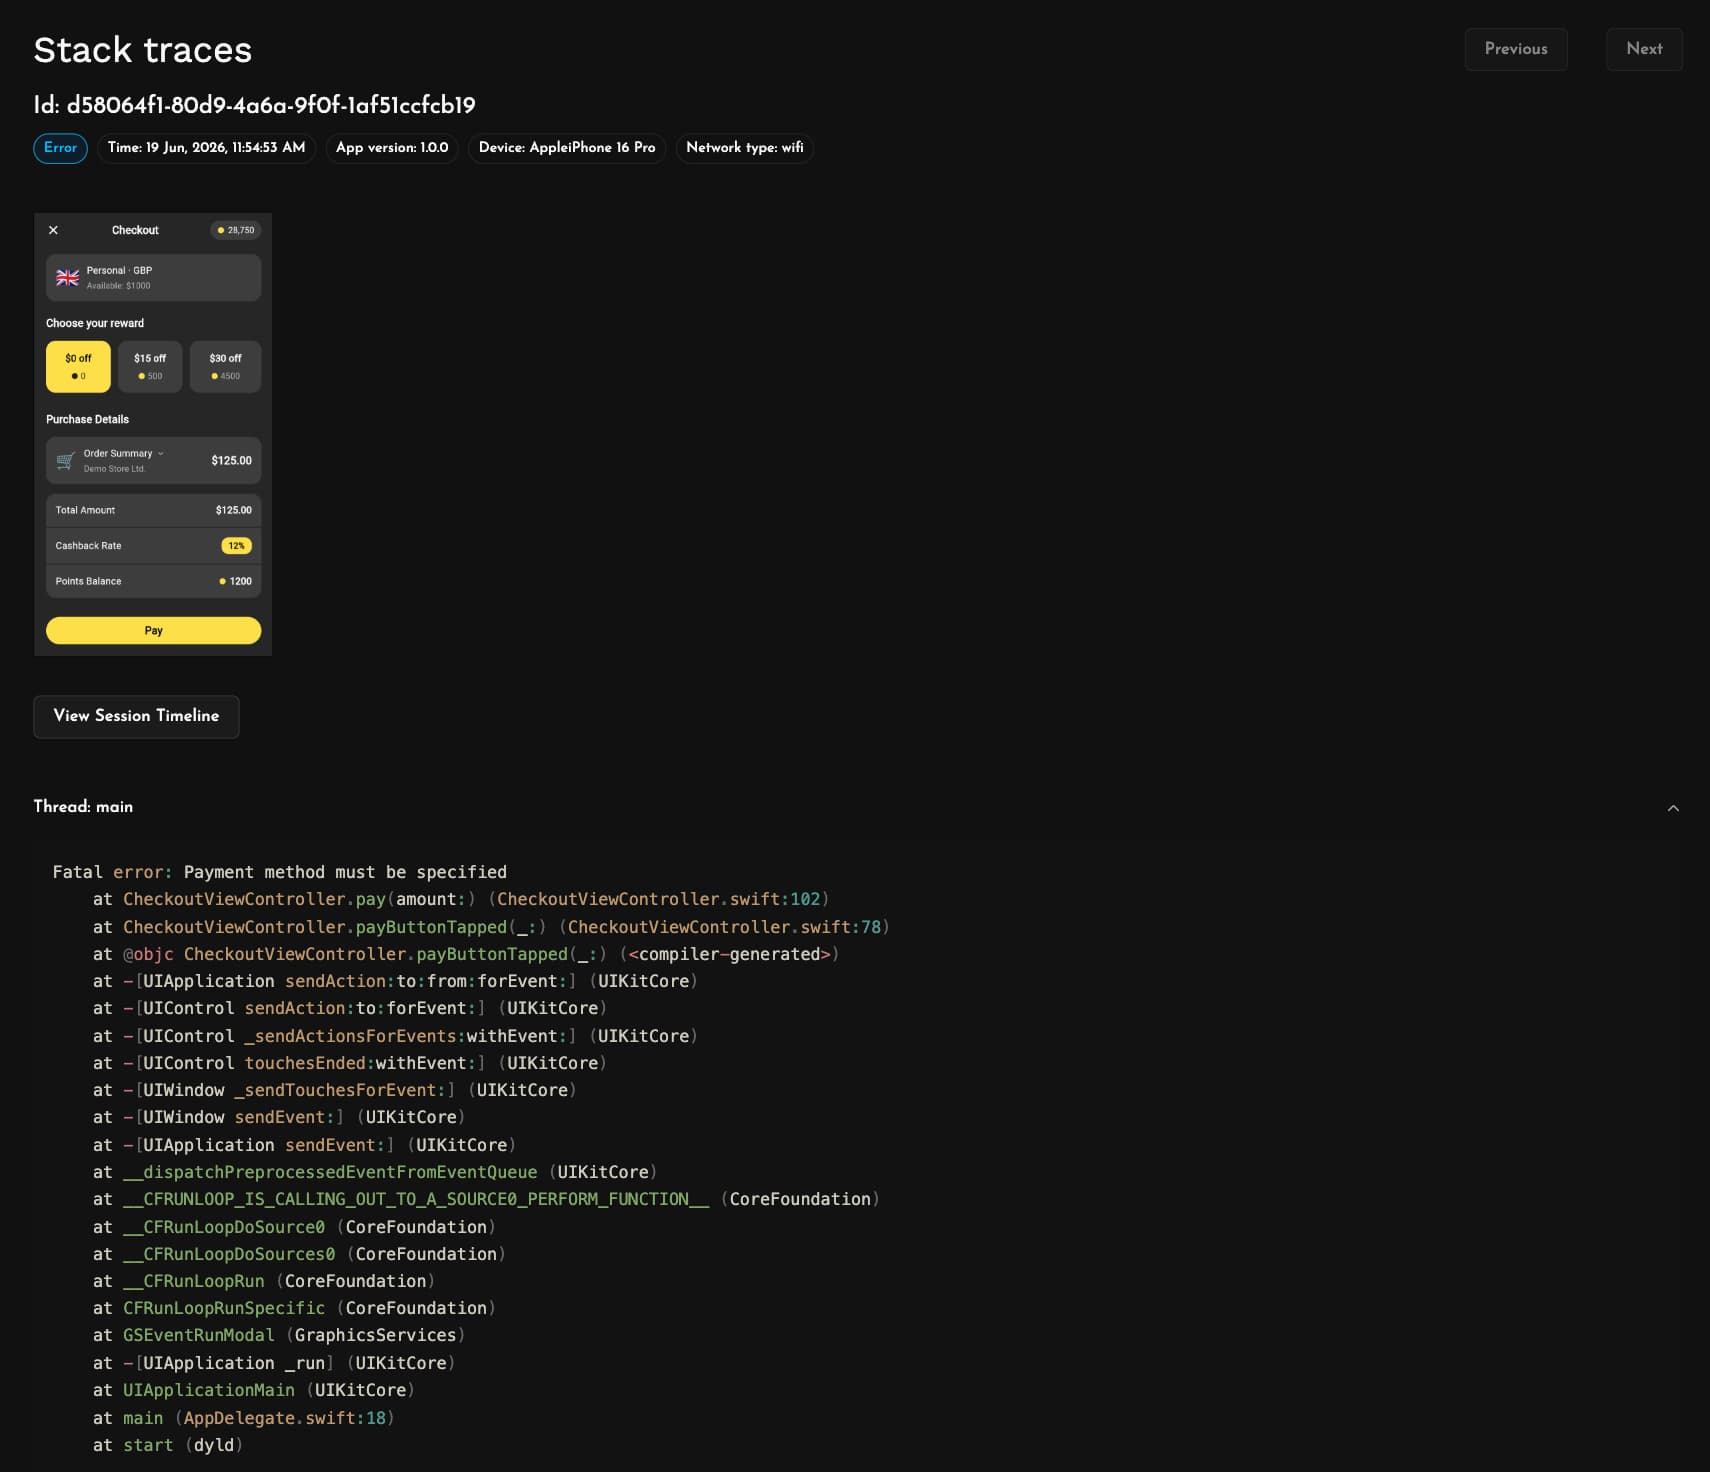Select the $15 off reward tile
The image size is (1710, 1472).
[150, 367]
